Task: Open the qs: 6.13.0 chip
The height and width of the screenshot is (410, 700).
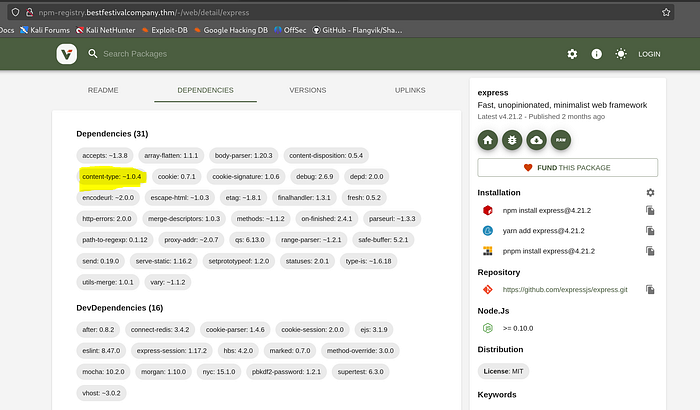Action: tap(250, 240)
